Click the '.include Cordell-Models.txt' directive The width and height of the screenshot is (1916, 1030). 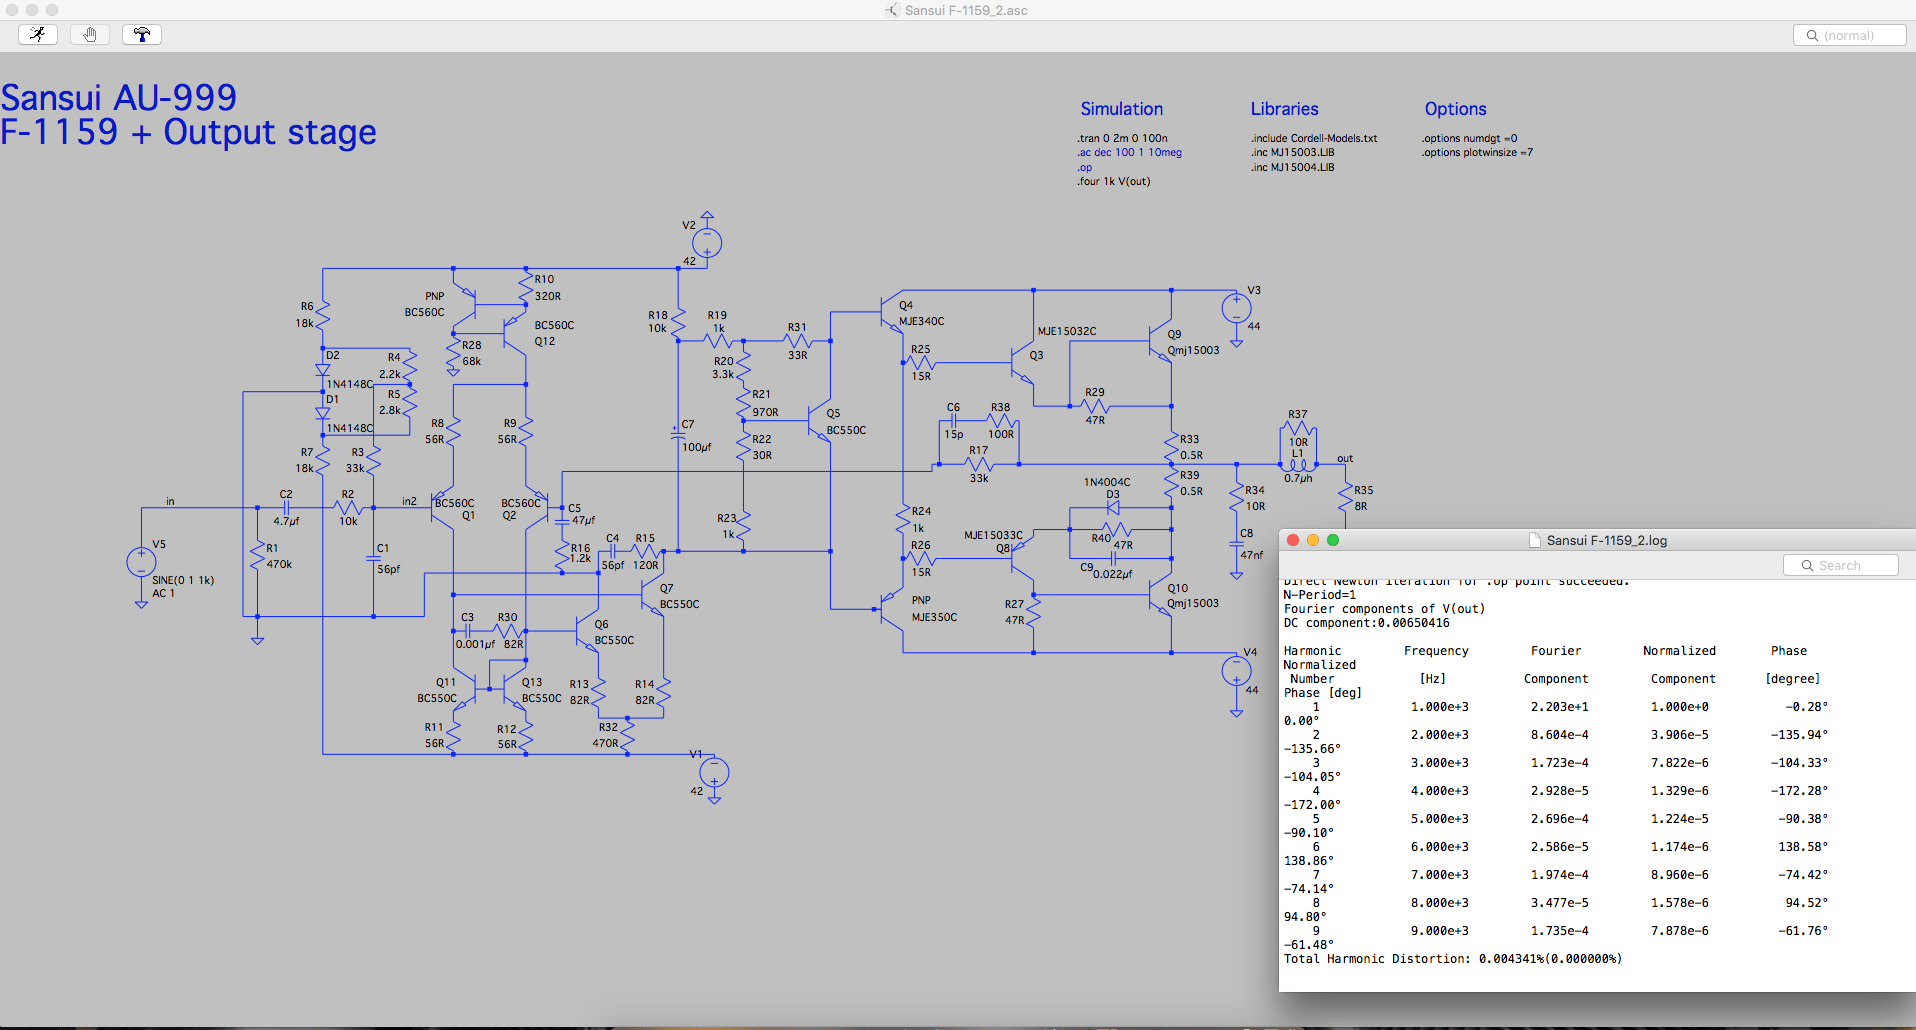click(1313, 138)
